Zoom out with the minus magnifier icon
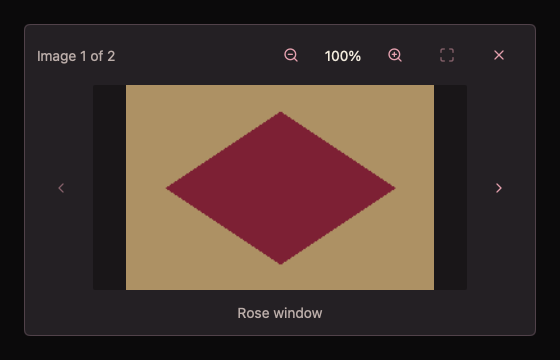This screenshot has height=360, width=560. click(x=291, y=55)
